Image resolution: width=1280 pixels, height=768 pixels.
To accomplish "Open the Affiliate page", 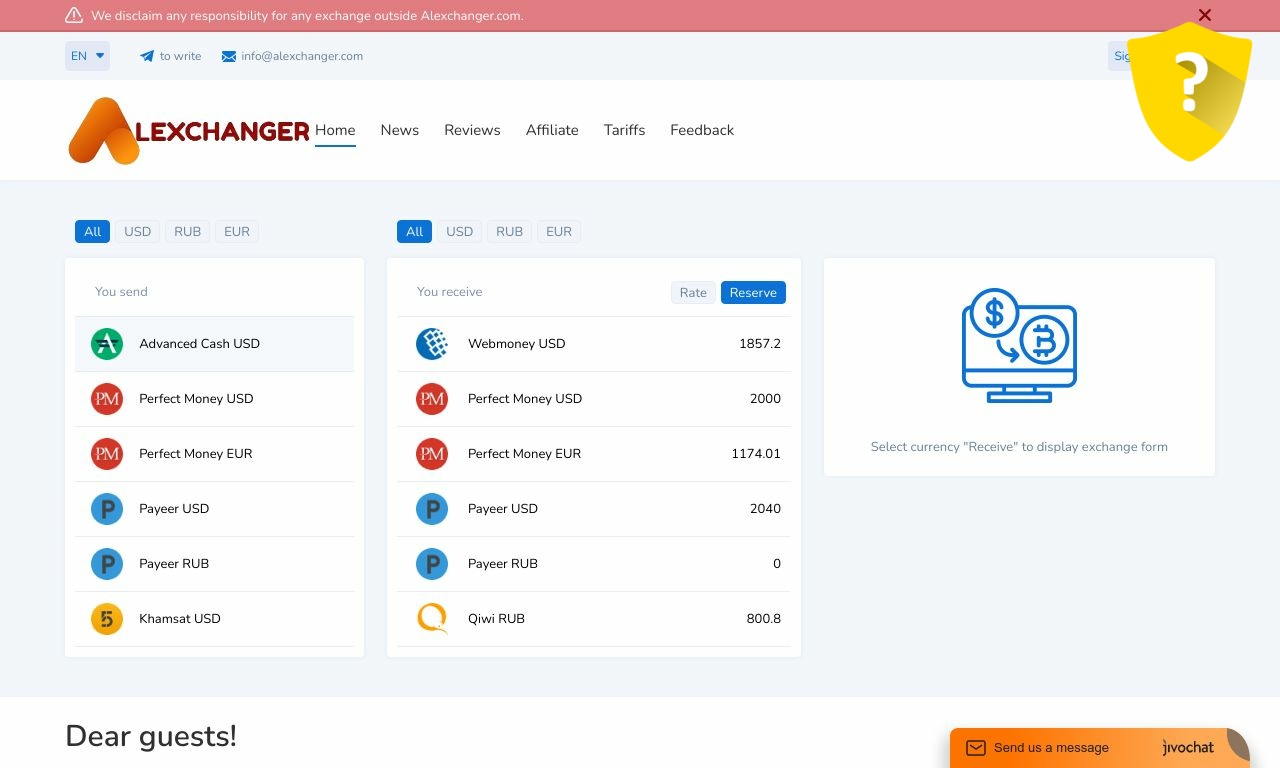I will (x=552, y=130).
